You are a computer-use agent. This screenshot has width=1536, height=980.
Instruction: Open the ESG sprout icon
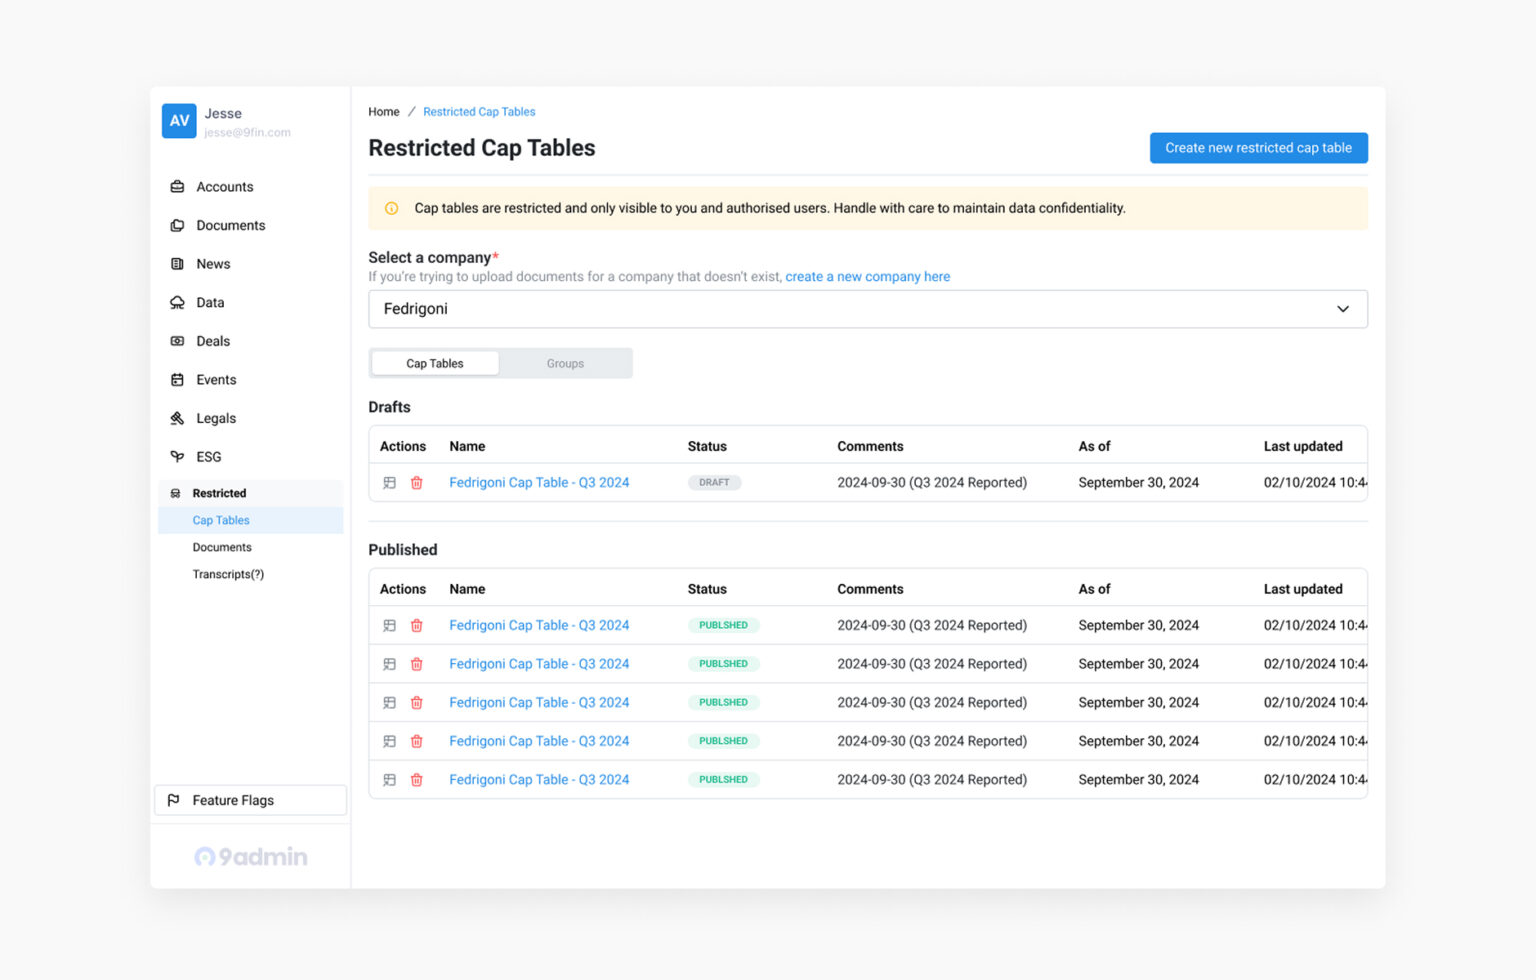pos(177,457)
